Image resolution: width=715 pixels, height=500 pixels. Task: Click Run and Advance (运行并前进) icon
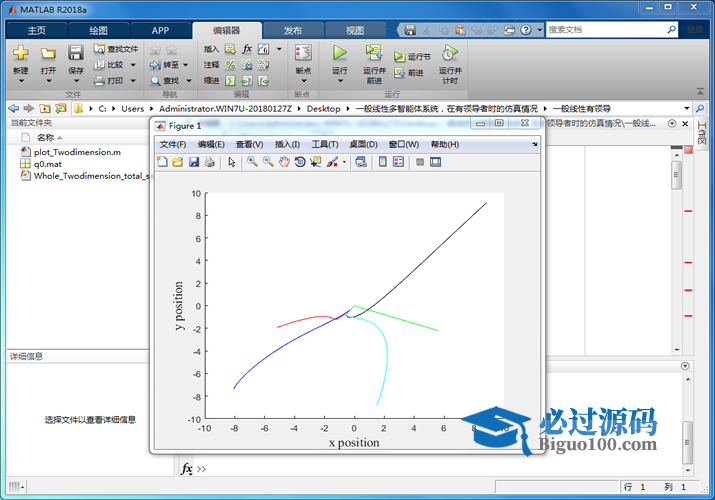(374, 53)
